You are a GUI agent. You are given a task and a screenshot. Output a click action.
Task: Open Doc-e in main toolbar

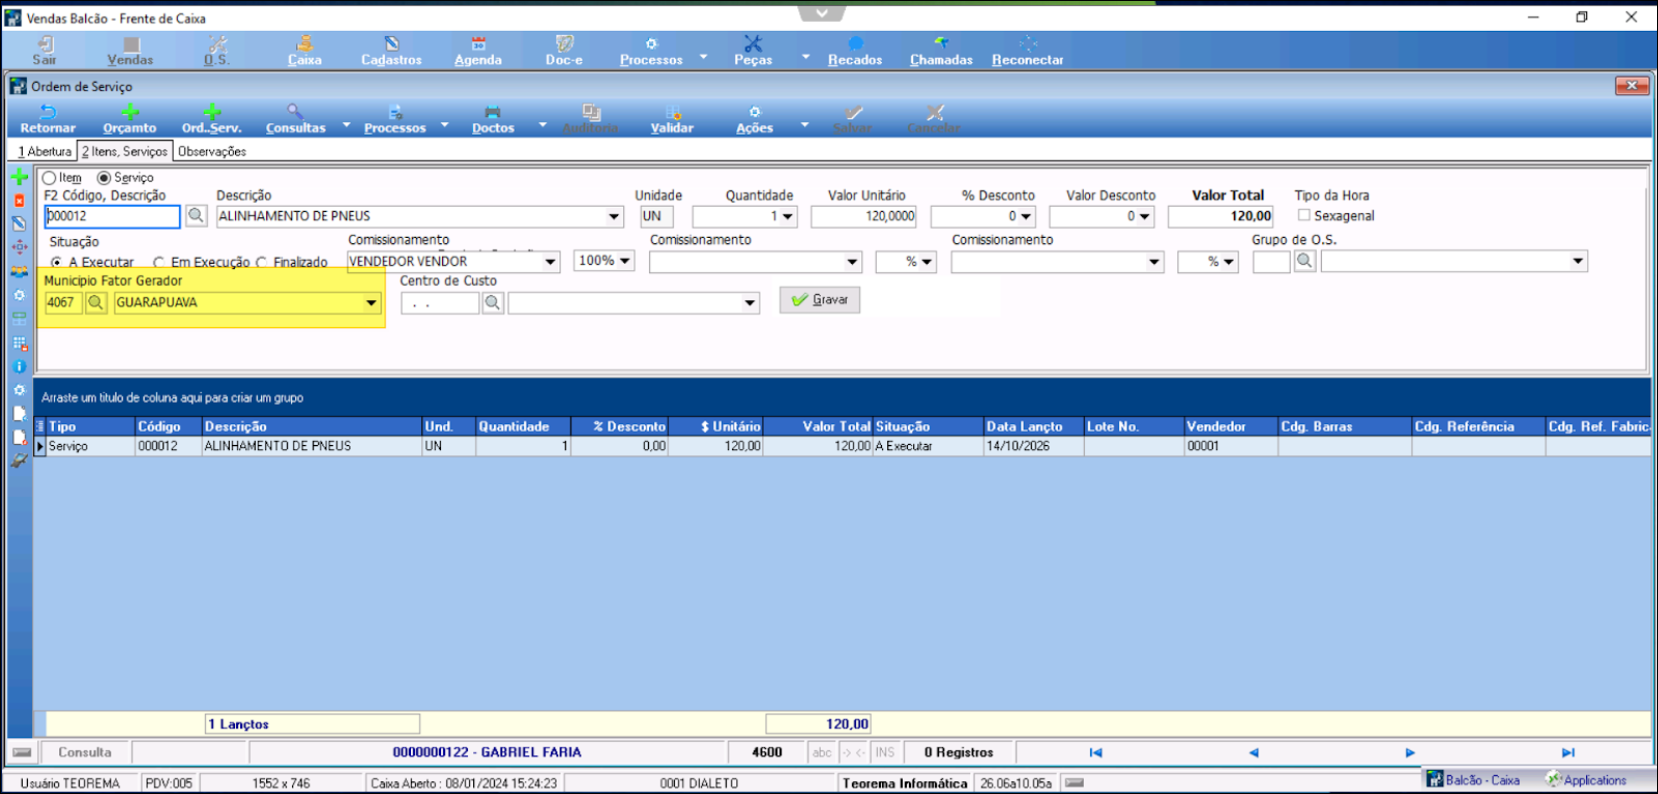564,50
